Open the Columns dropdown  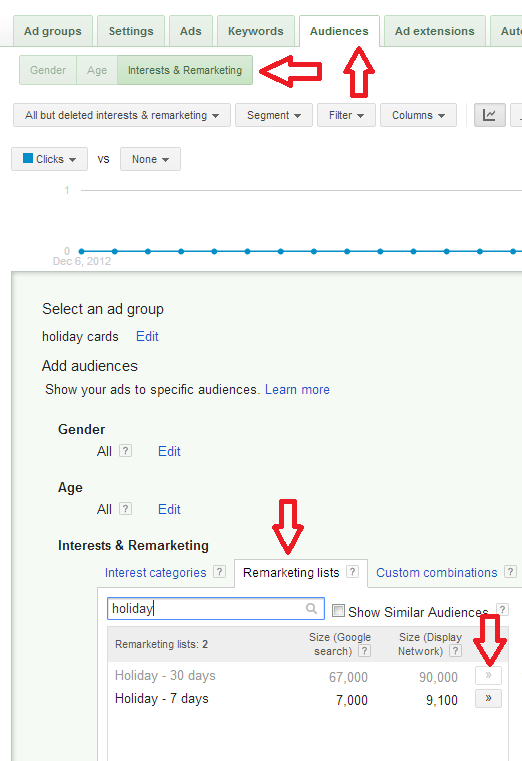tap(418, 115)
